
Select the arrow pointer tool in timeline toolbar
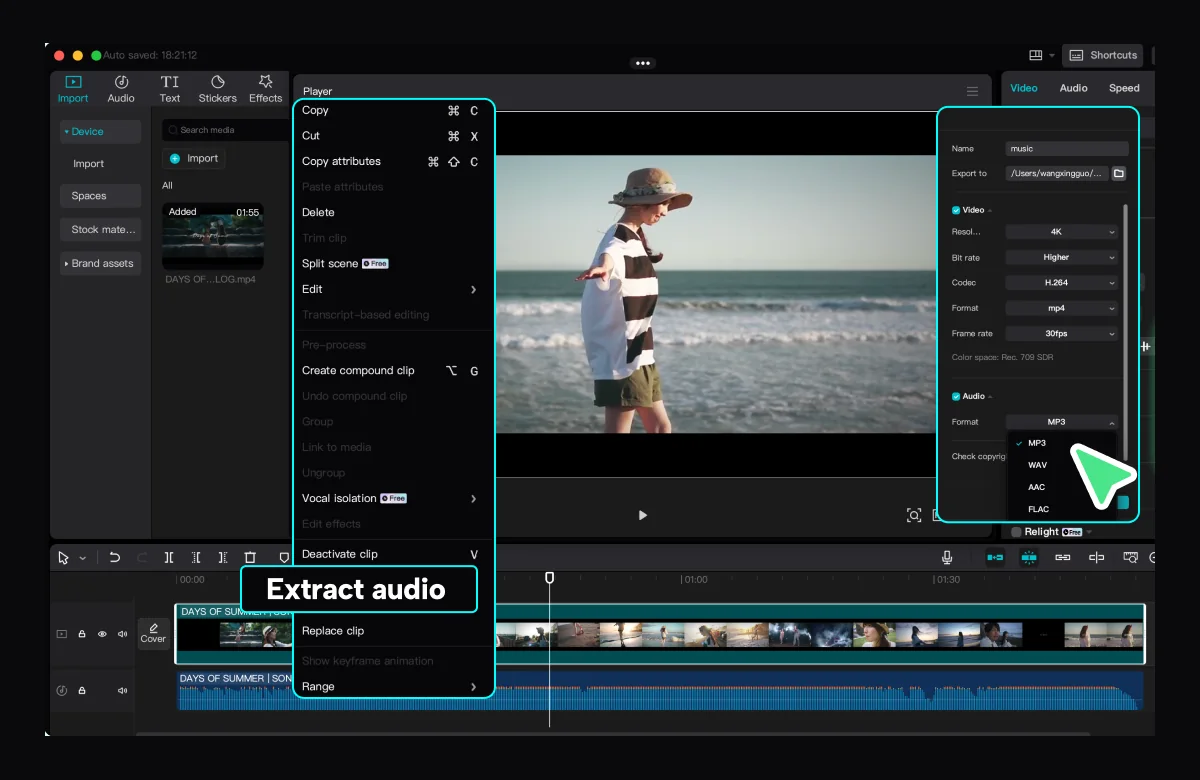tap(64, 557)
